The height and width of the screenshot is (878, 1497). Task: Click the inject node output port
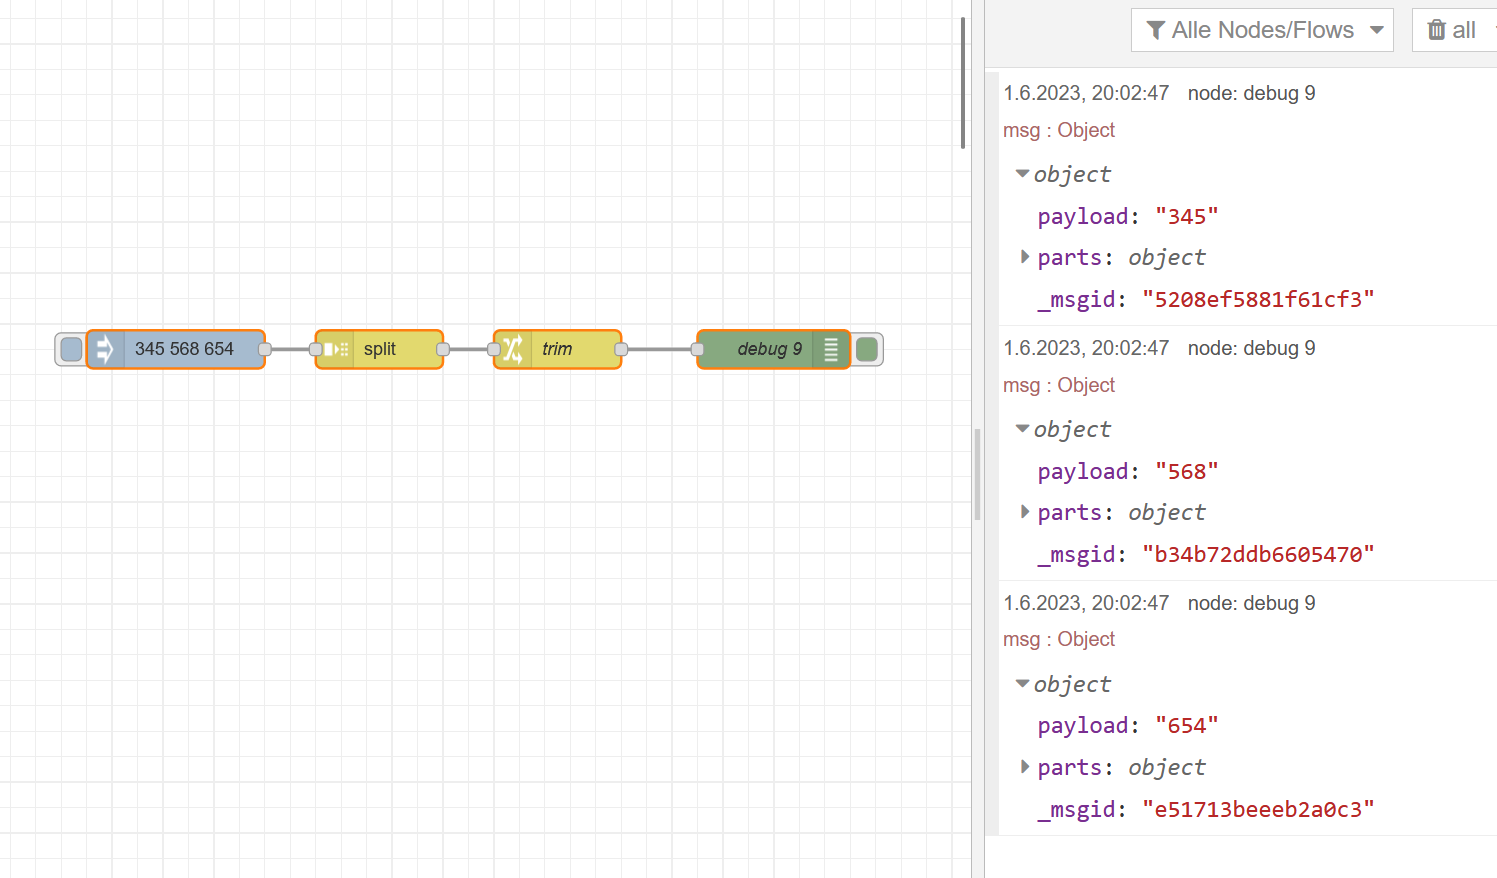click(x=265, y=349)
